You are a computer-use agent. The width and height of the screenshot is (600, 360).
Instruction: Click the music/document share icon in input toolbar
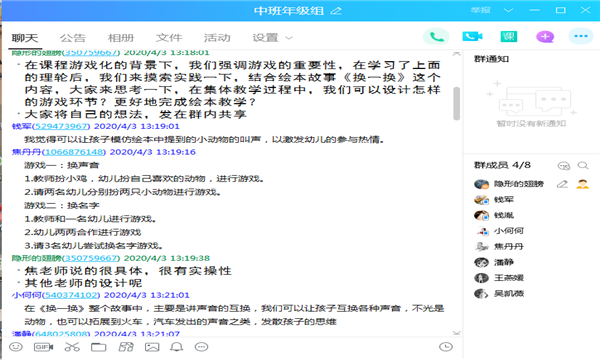126,347
